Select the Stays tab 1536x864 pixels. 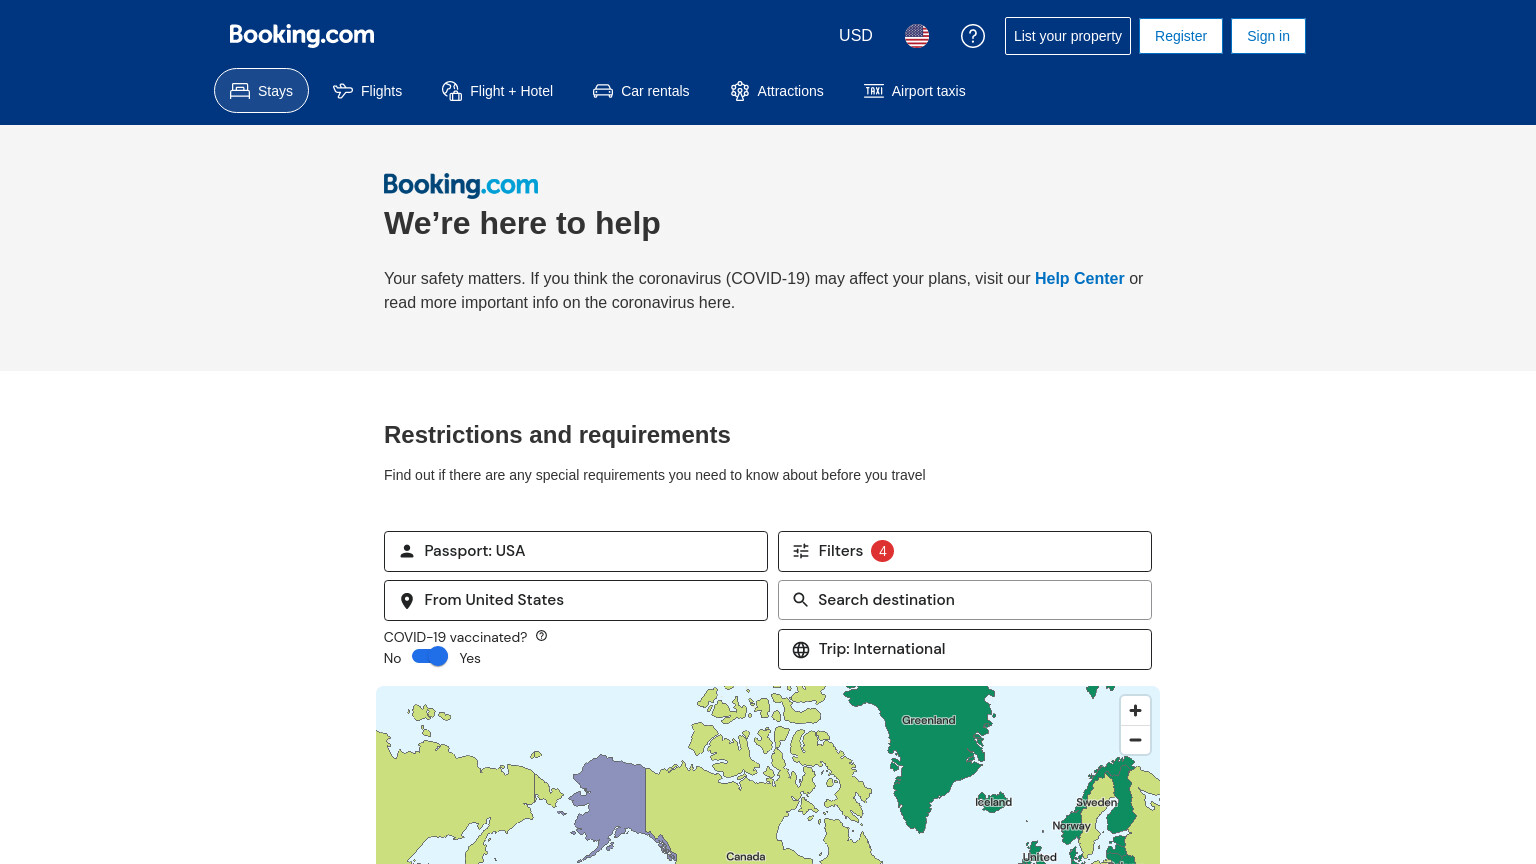(x=261, y=91)
